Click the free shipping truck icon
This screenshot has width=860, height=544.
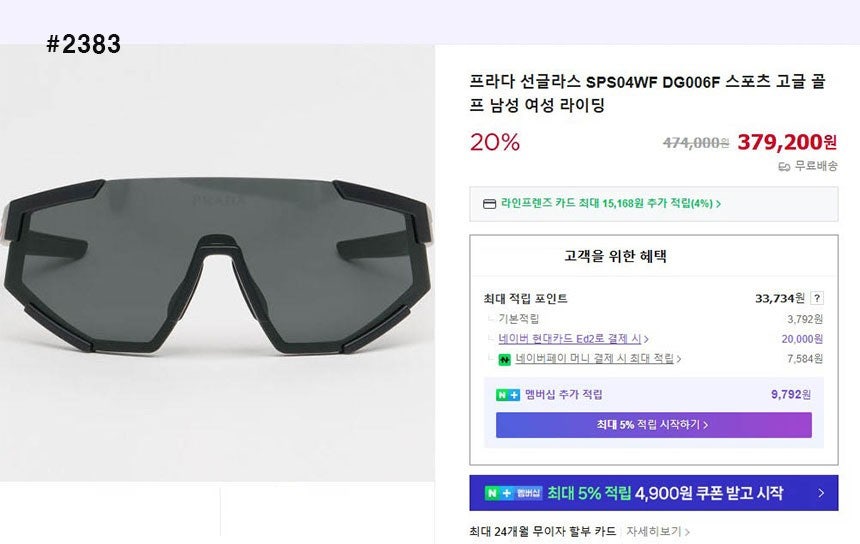click(784, 166)
